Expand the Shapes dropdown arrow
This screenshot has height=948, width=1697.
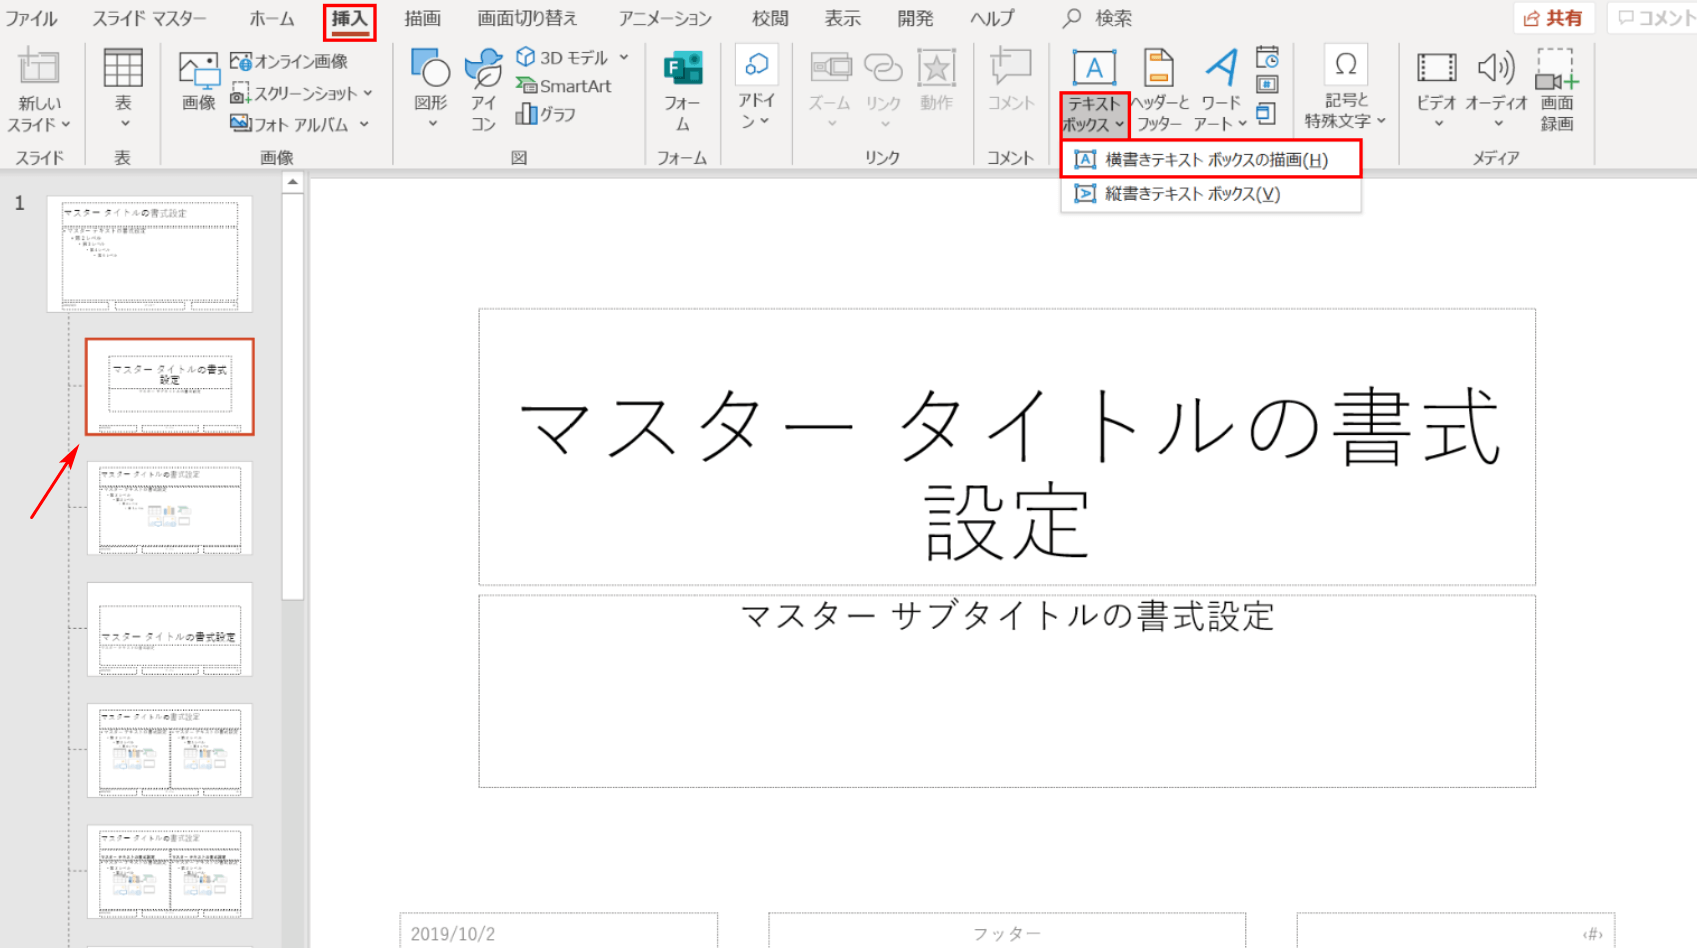tap(433, 124)
